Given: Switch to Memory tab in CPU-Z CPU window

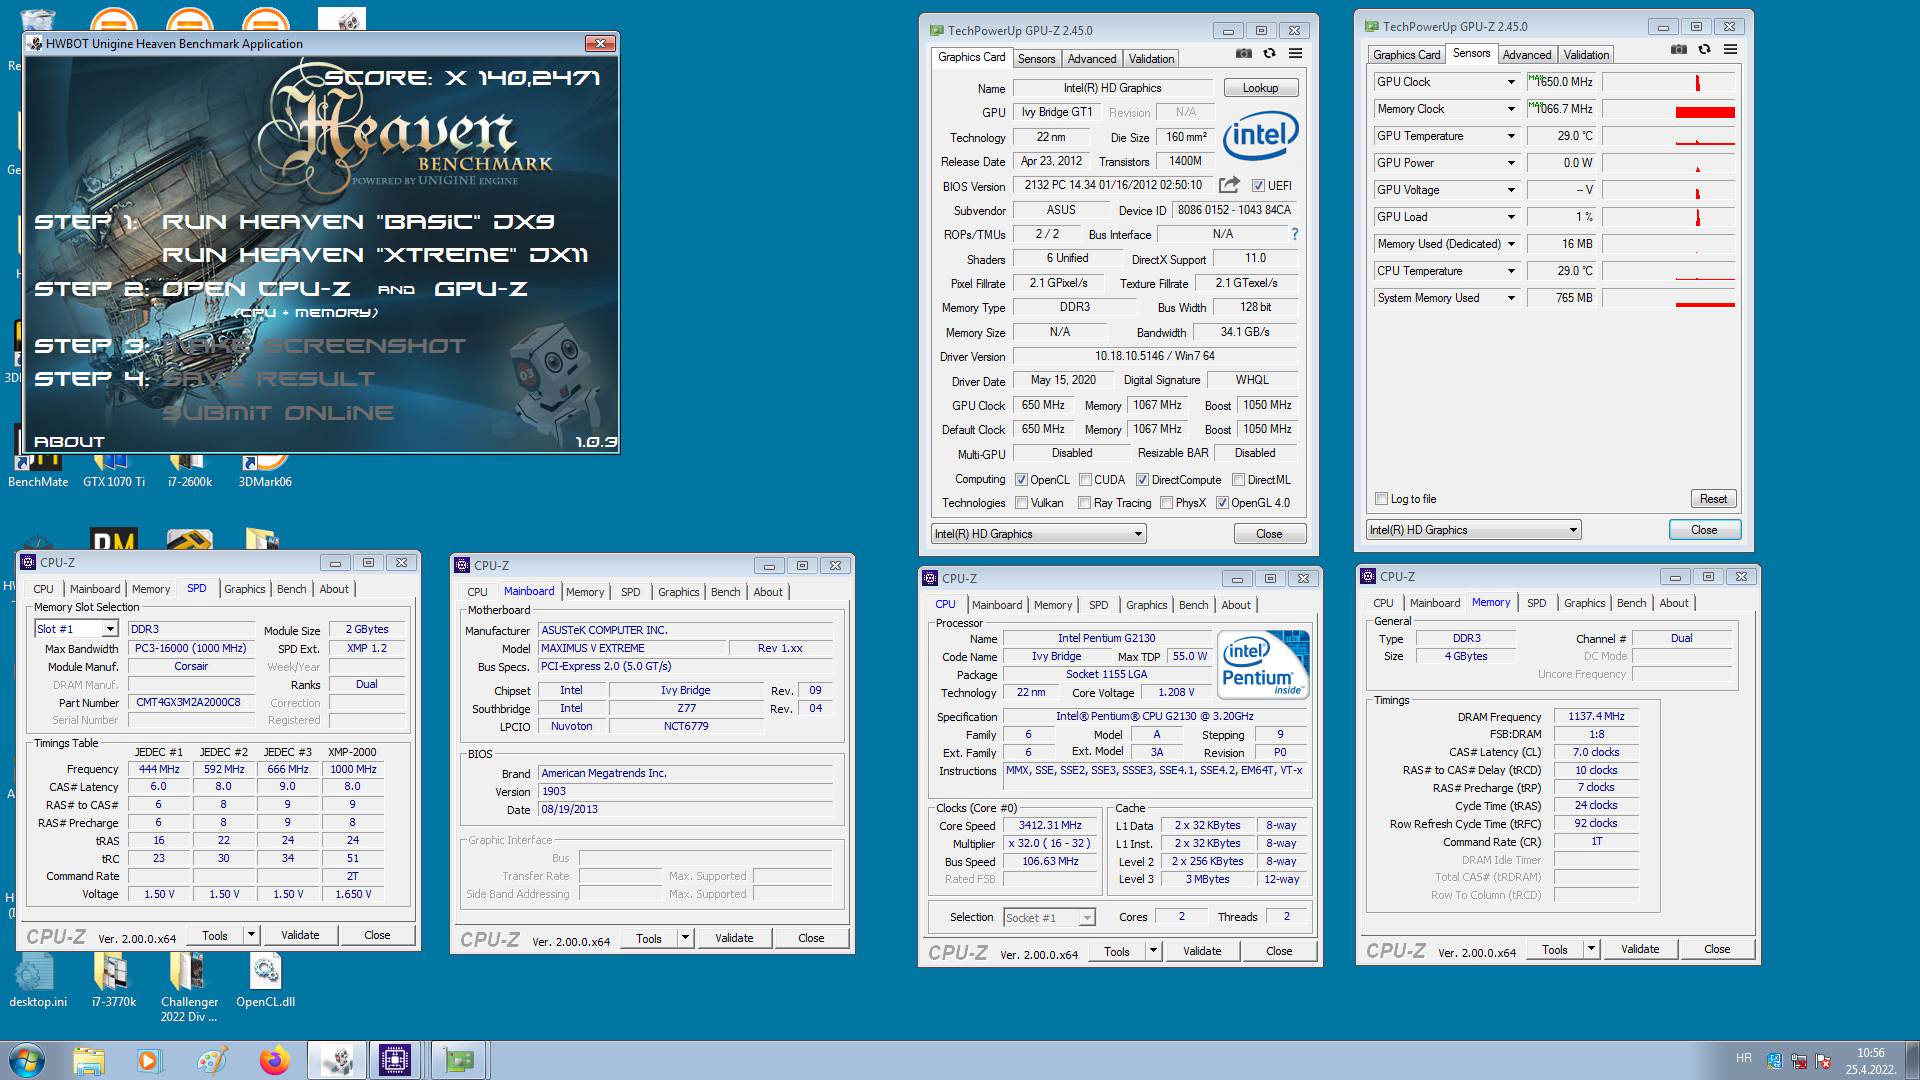Looking at the screenshot, I should [1053, 605].
